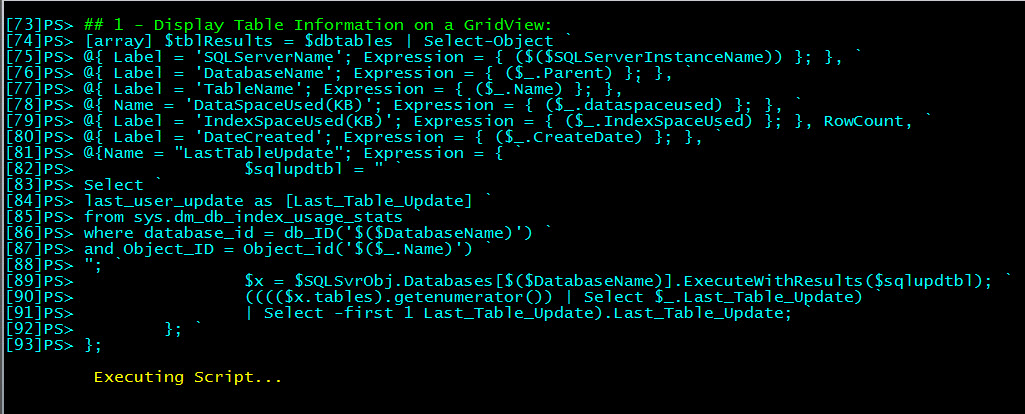Click 'Select-Object' on line 74
The height and width of the screenshot is (414, 1025).
488,41
